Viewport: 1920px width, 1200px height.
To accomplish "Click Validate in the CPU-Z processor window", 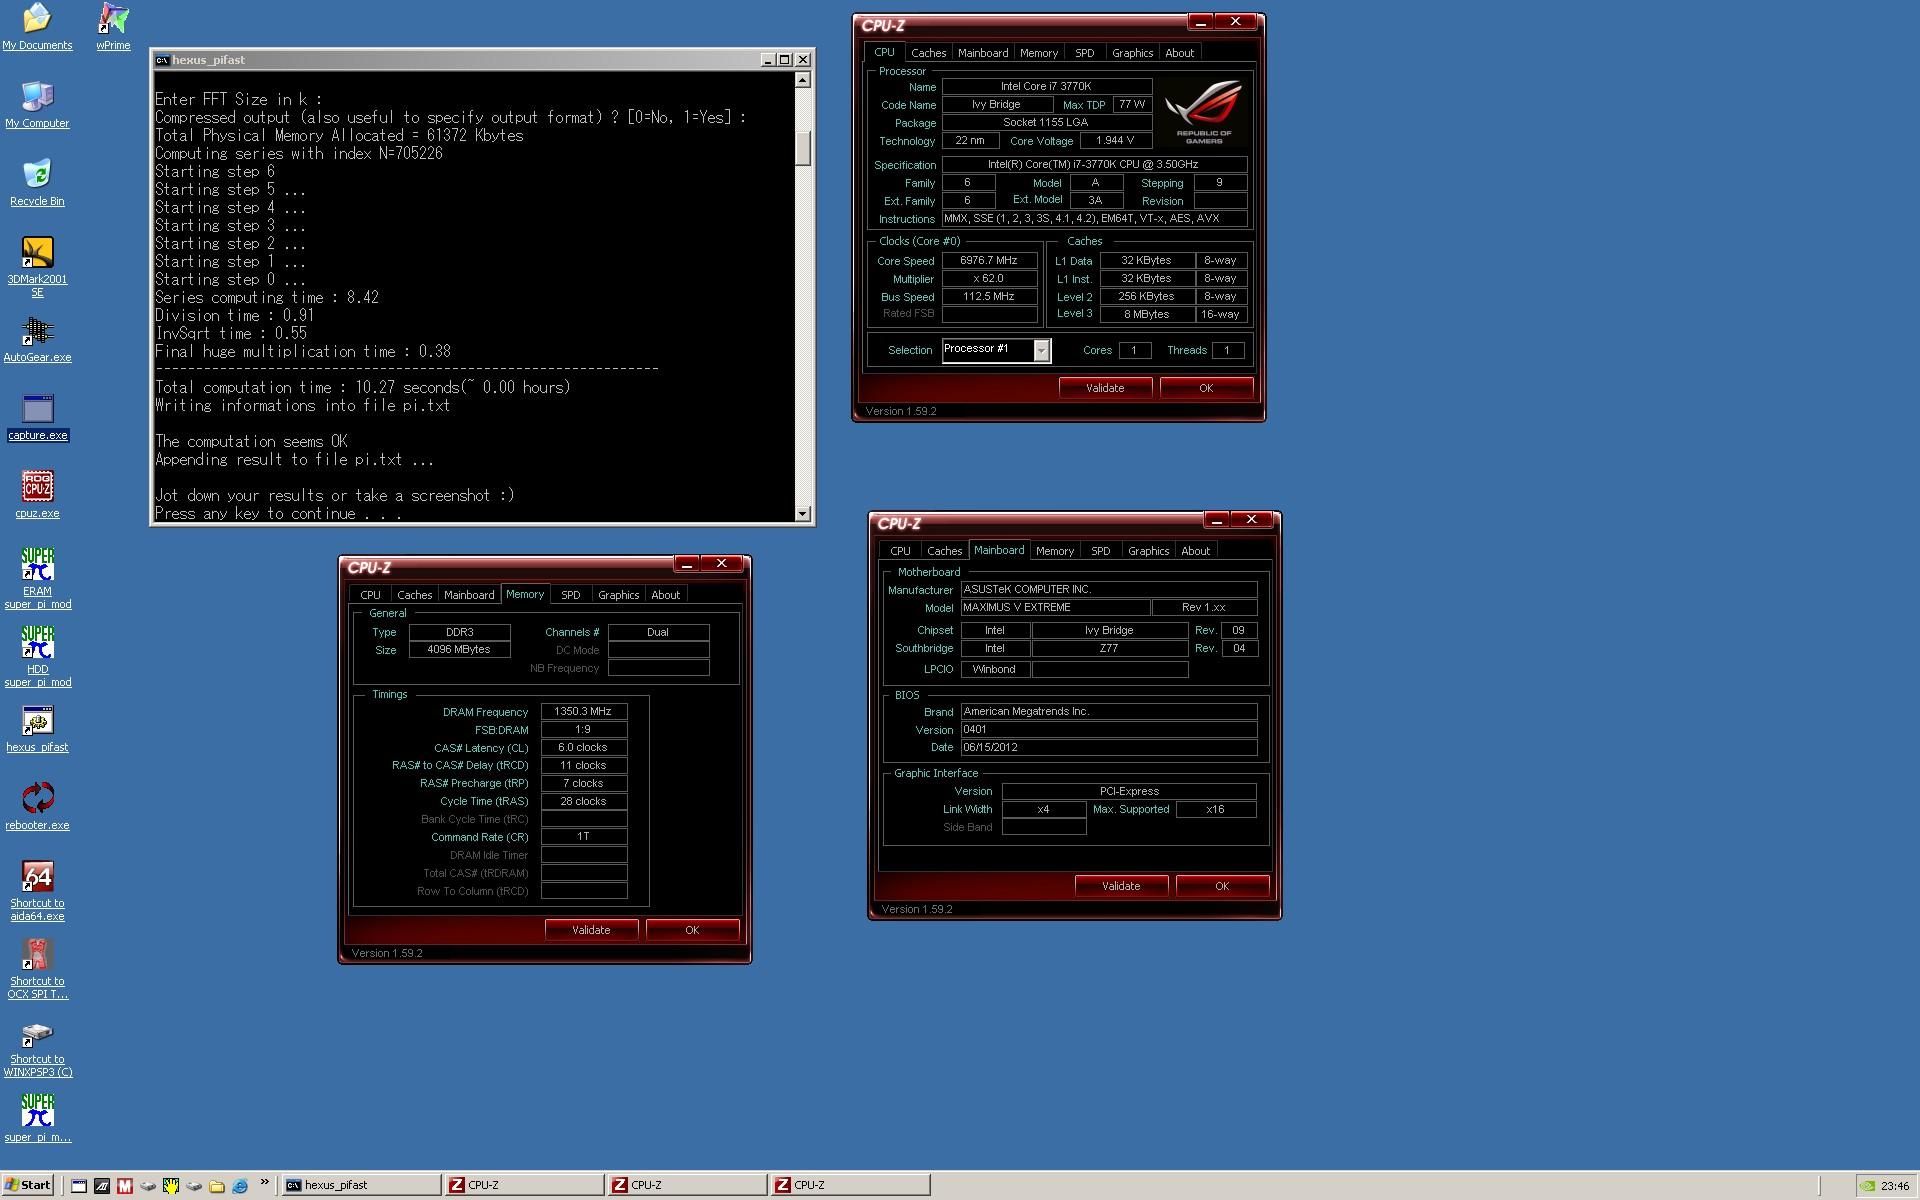I will coord(1105,388).
